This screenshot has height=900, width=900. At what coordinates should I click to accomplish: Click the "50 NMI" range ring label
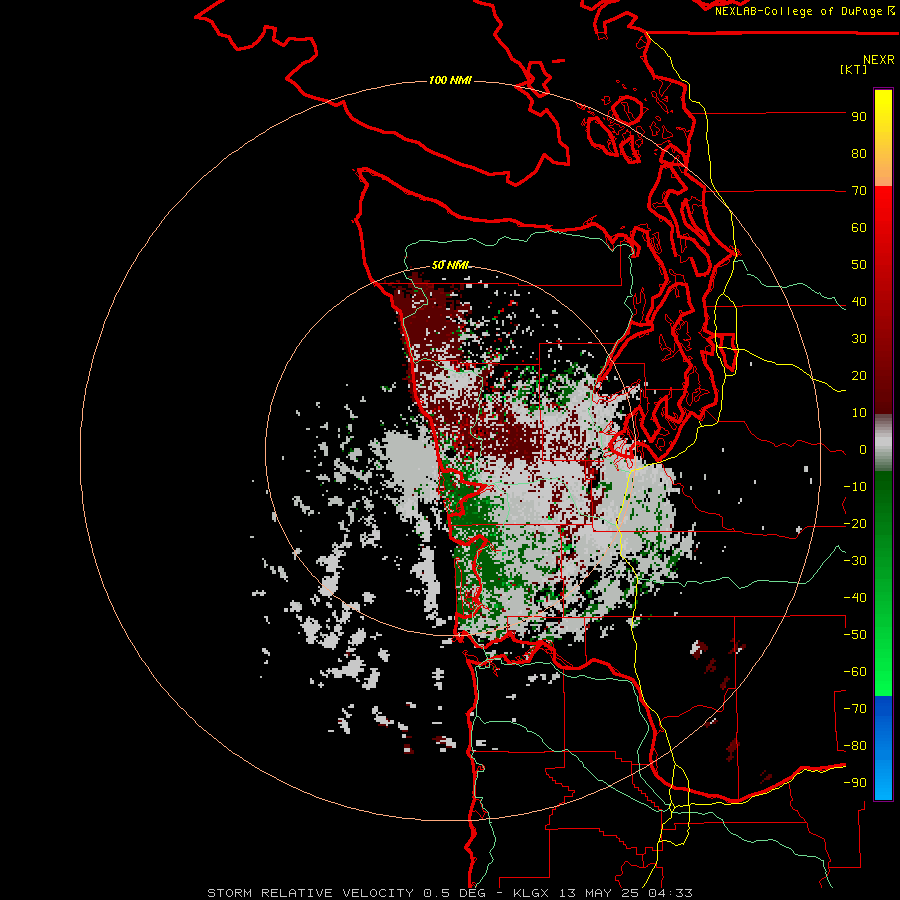(450, 265)
